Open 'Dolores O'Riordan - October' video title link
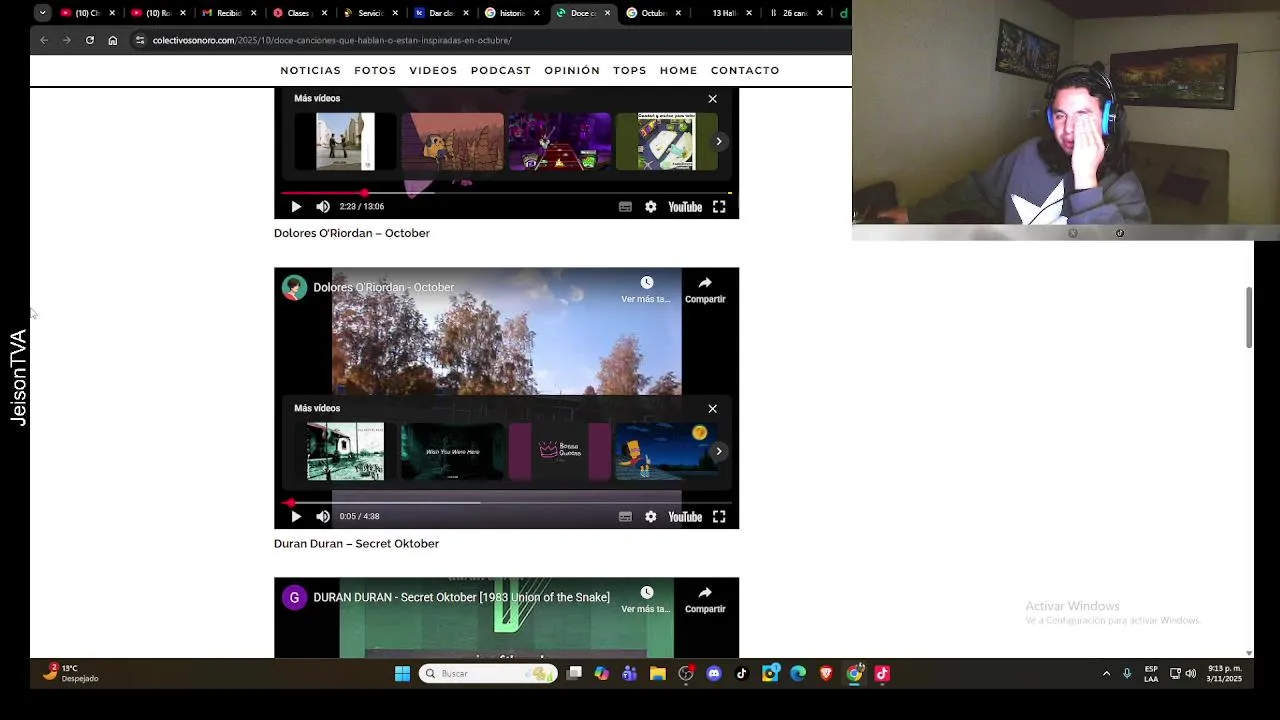The image size is (1280, 720). click(x=383, y=288)
